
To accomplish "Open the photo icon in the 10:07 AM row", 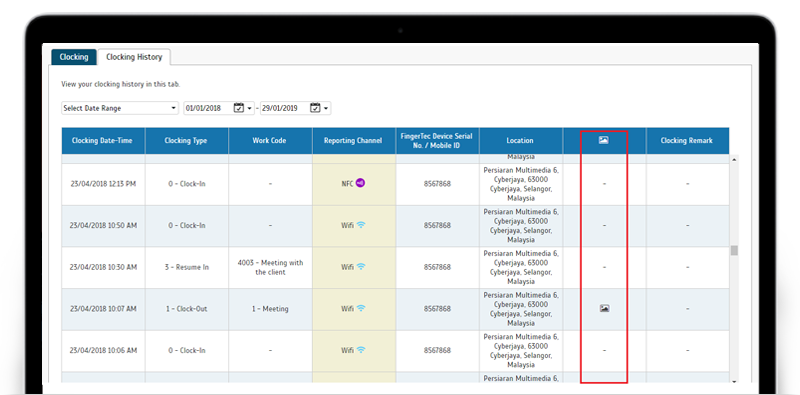I will (x=605, y=308).
